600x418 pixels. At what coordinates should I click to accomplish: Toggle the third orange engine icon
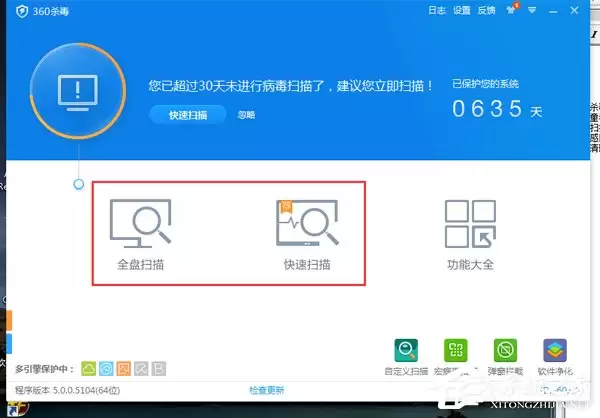point(123,369)
